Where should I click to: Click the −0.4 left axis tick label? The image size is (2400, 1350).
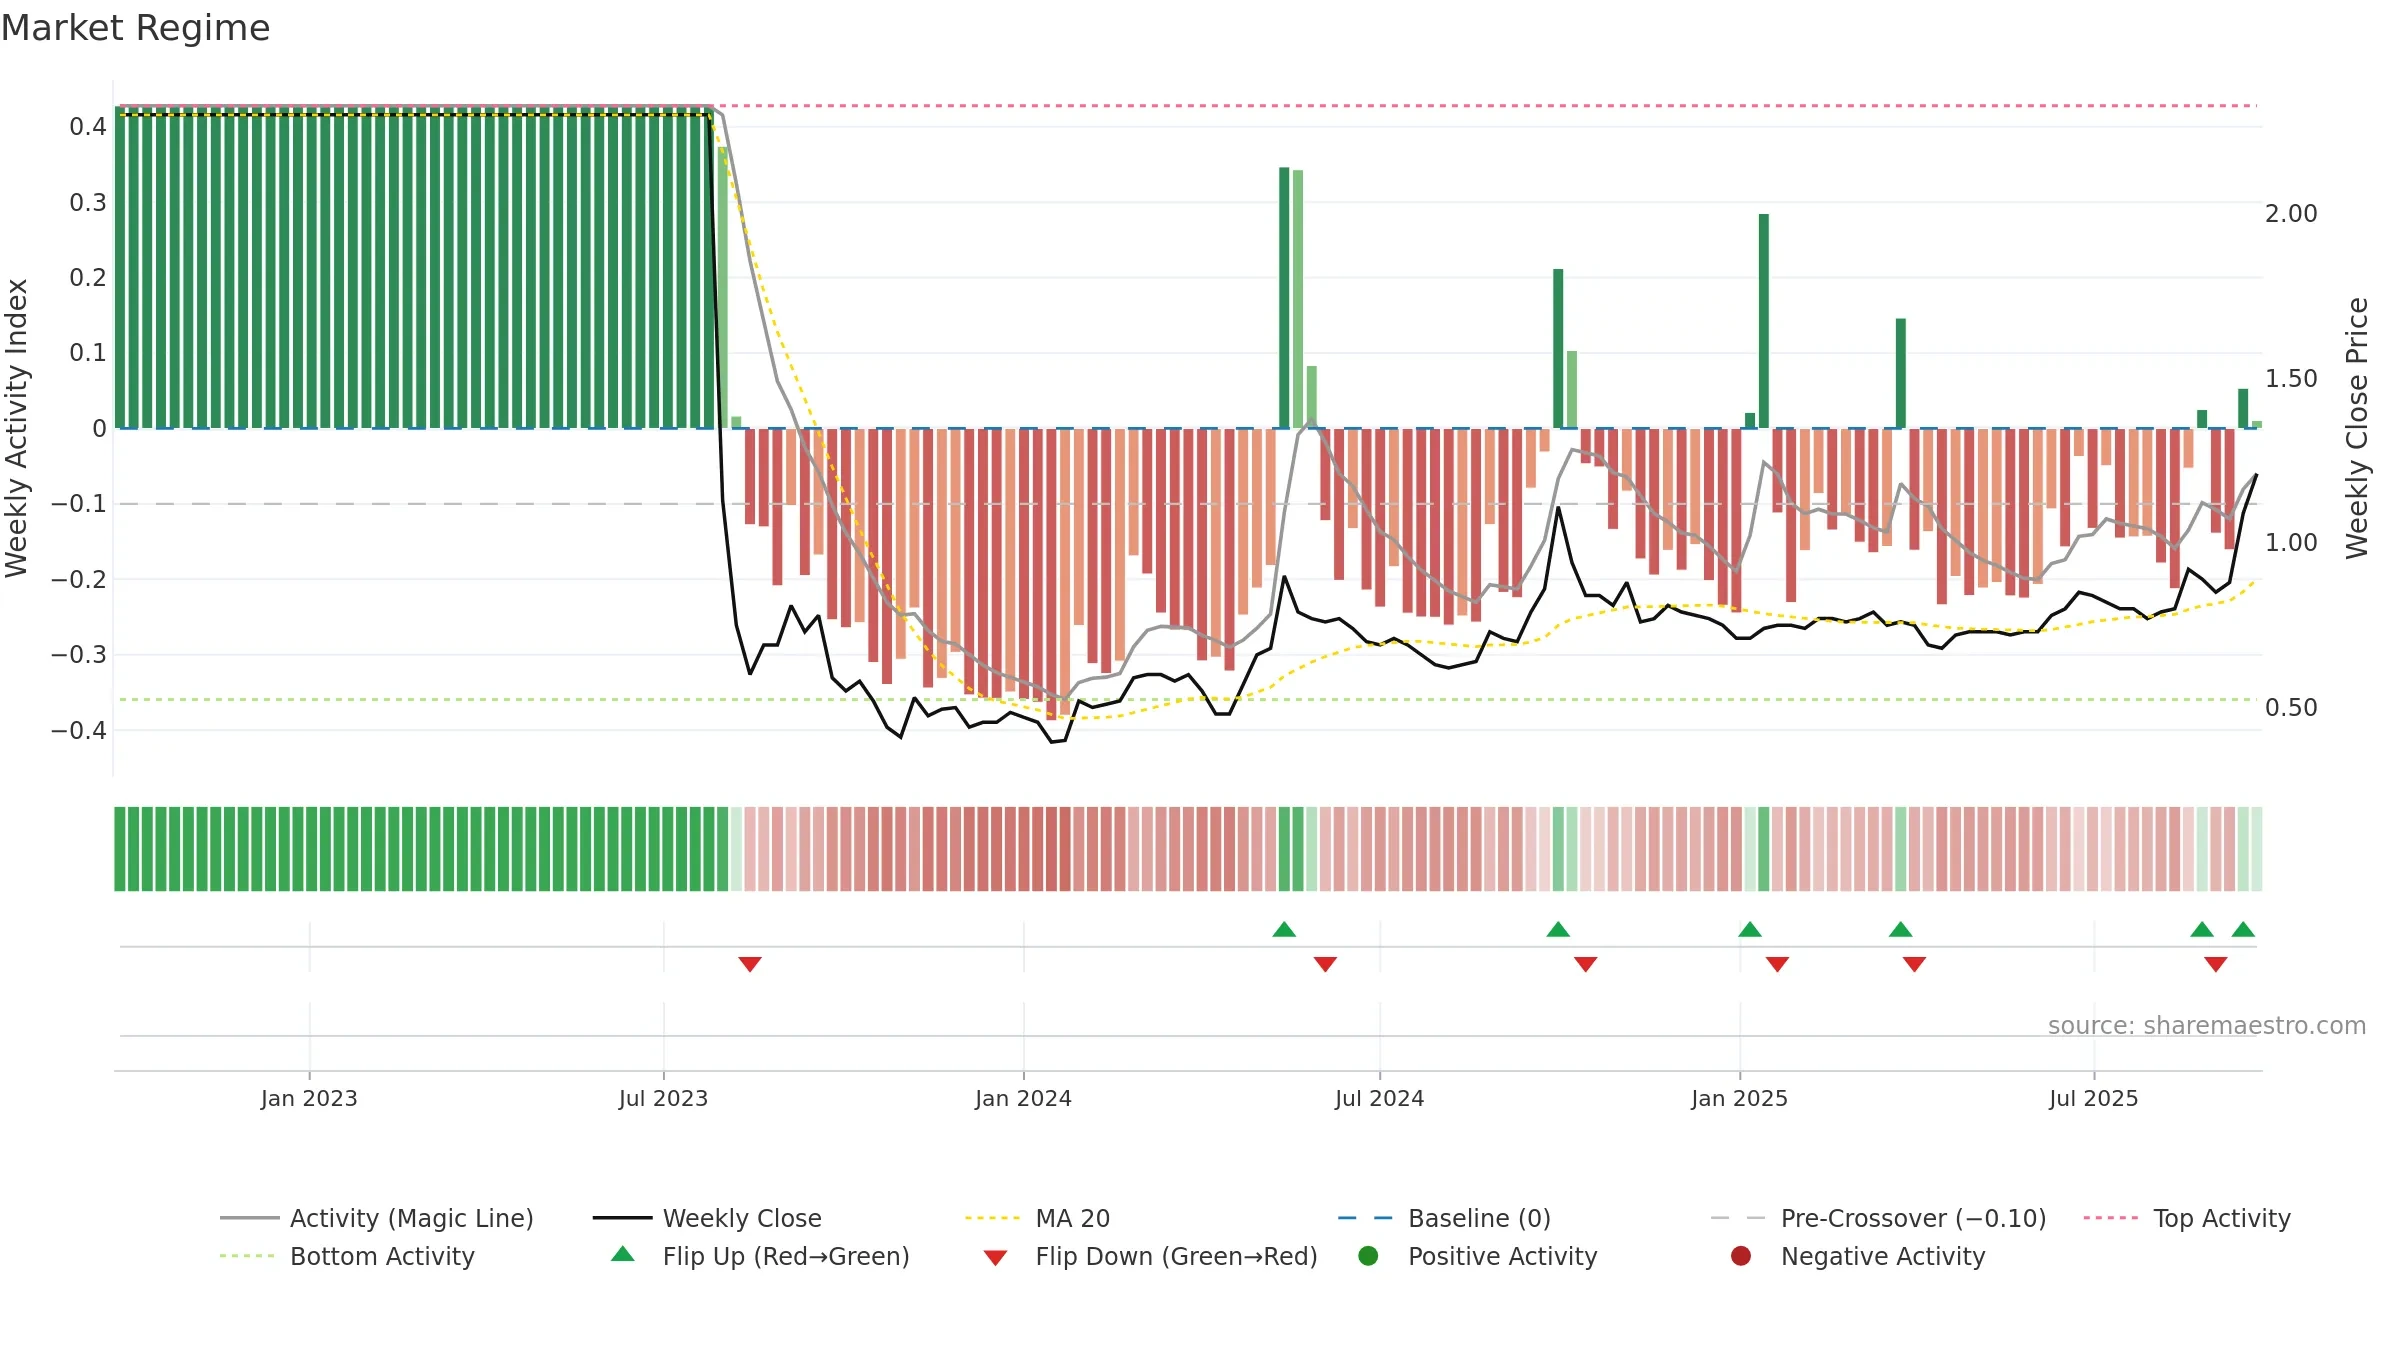point(79,730)
